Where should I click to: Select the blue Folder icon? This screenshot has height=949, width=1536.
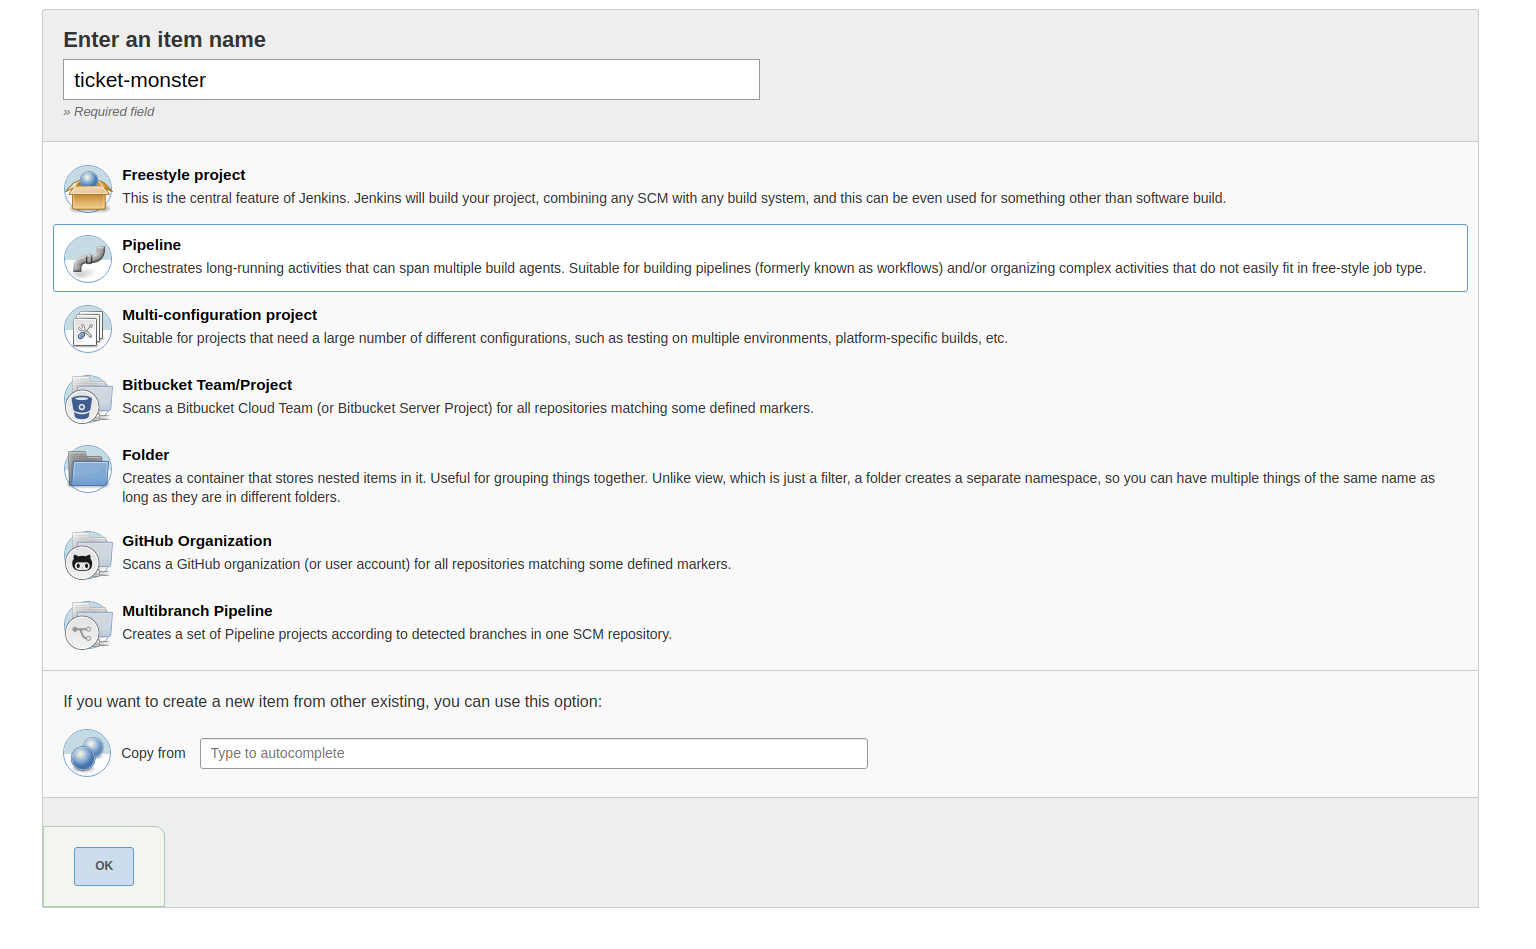[x=88, y=469]
